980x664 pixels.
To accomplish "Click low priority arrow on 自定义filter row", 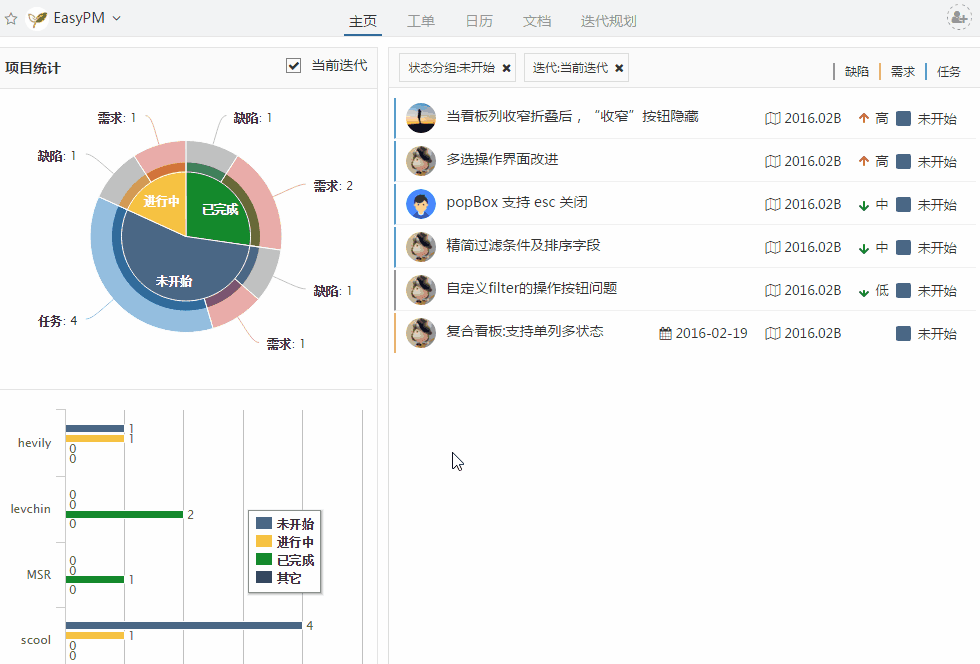I will pyautogui.click(x=864, y=291).
